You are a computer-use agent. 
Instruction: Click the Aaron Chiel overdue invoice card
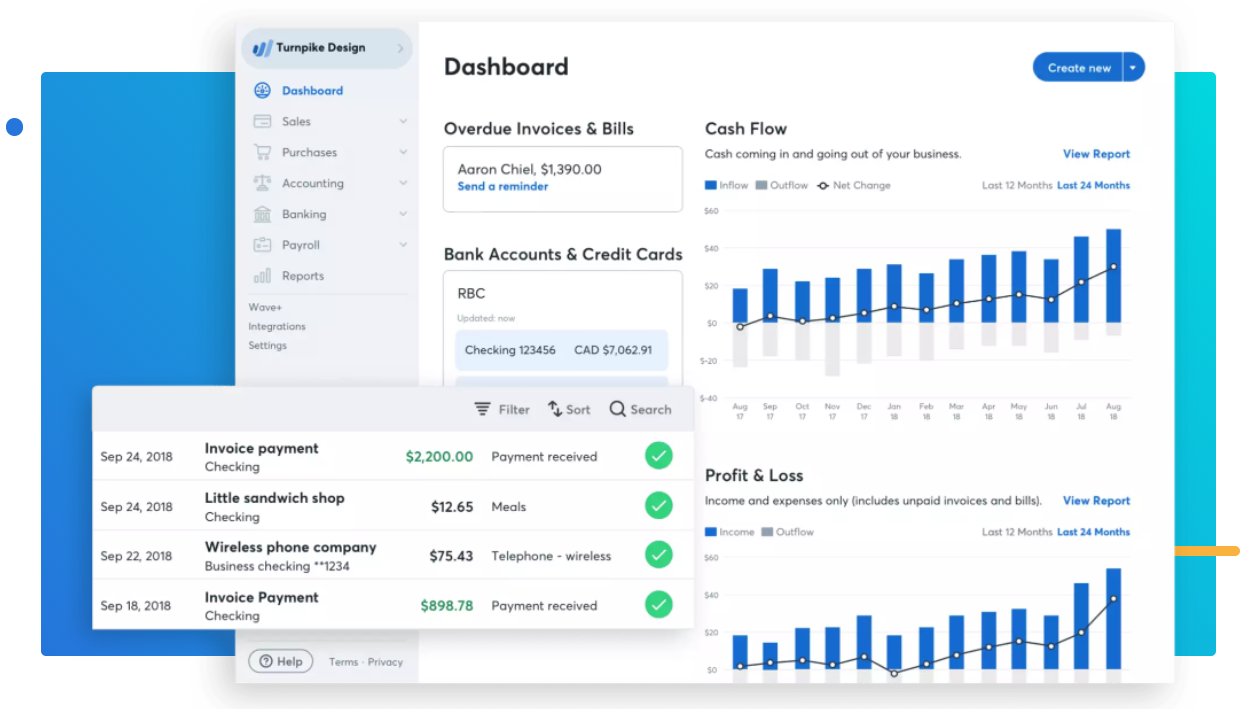click(x=563, y=179)
